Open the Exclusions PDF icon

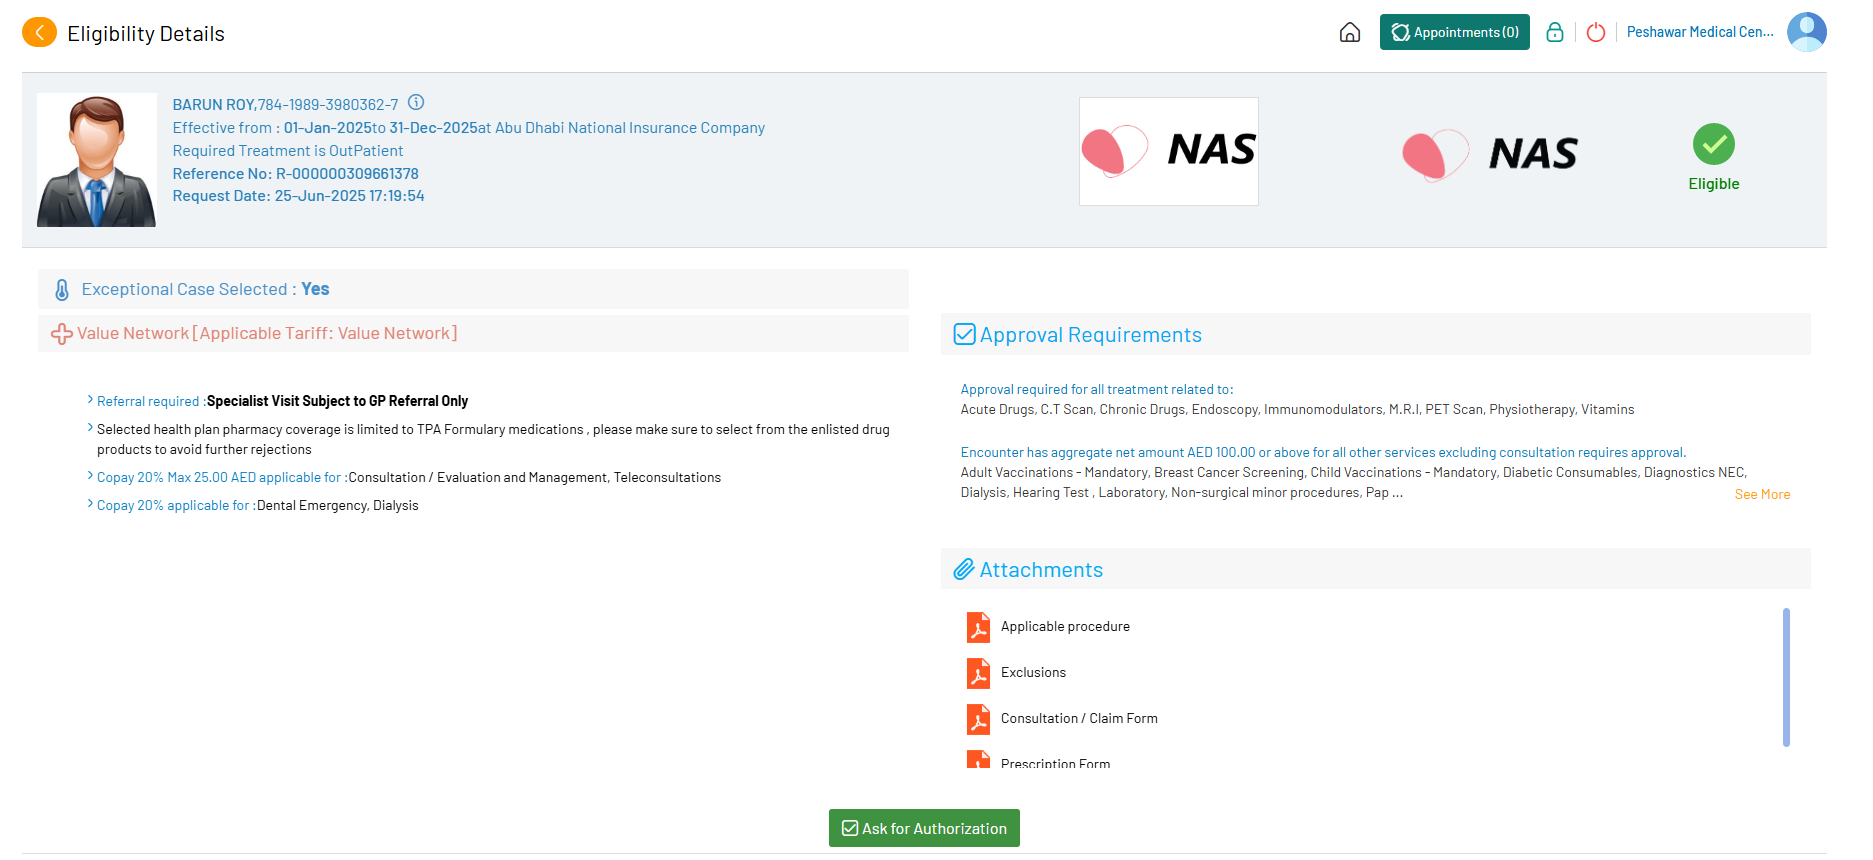[x=978, y=673]
